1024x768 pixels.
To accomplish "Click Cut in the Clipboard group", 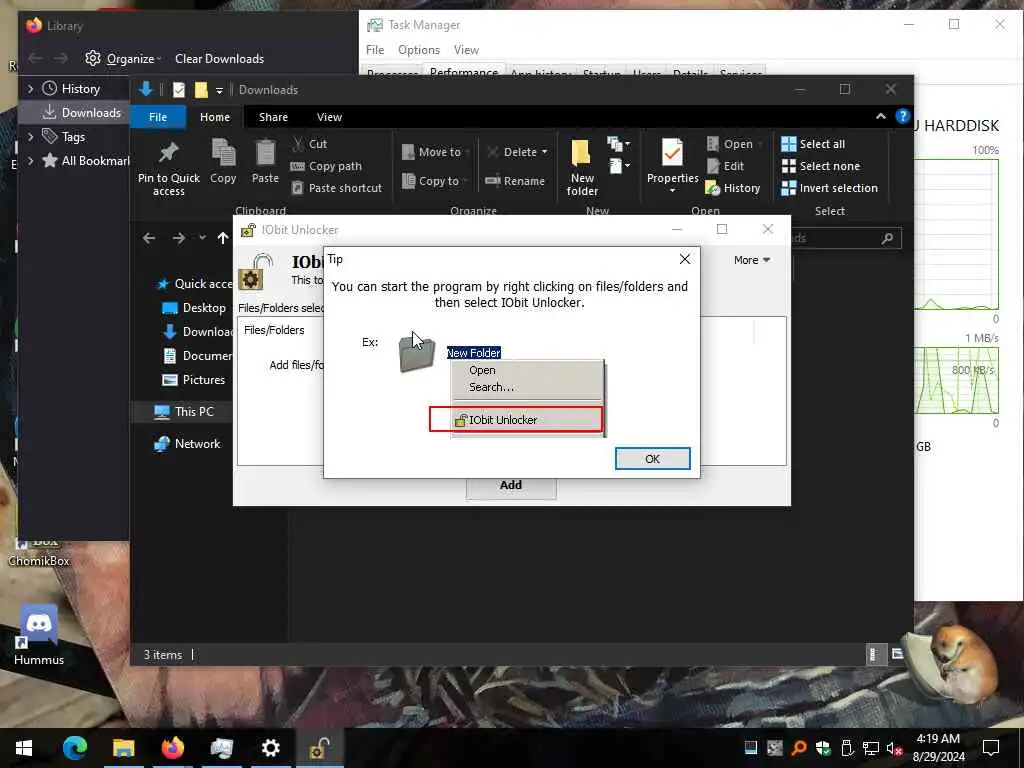I will click(310, 144).
